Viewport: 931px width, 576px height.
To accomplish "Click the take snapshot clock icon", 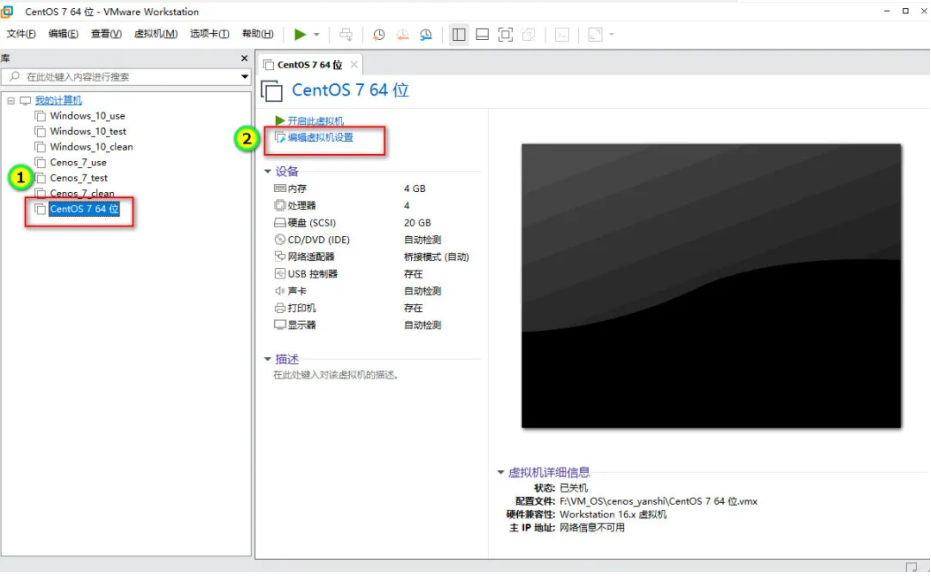I will point(378,33).
